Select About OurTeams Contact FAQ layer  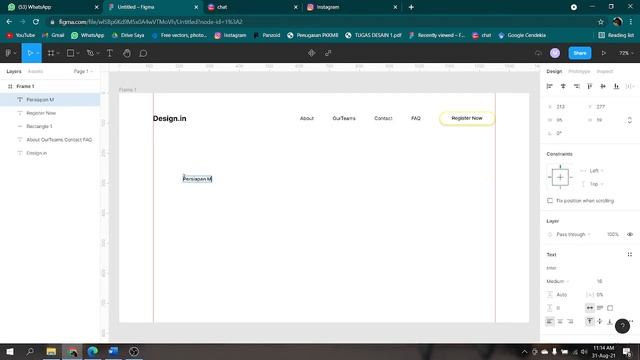[50, 140]
